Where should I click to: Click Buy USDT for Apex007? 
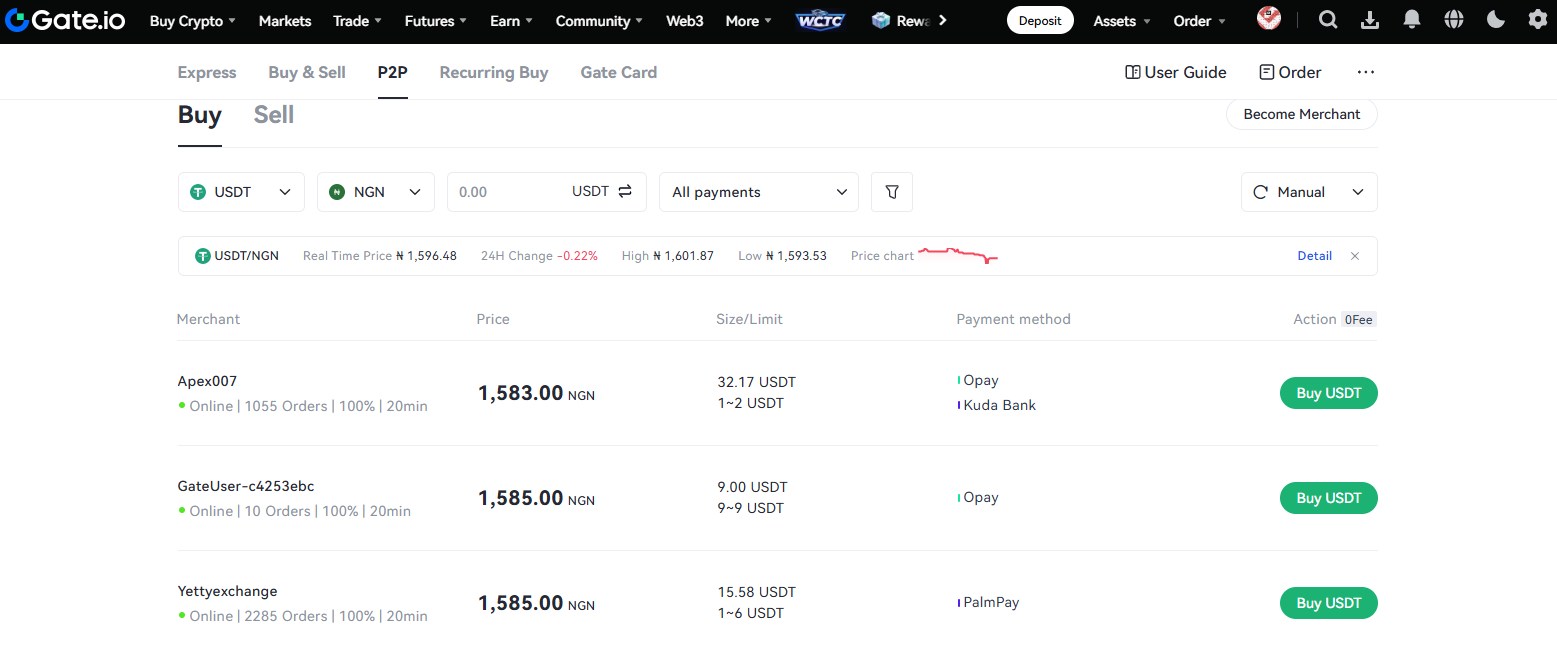click(1329, 393)
